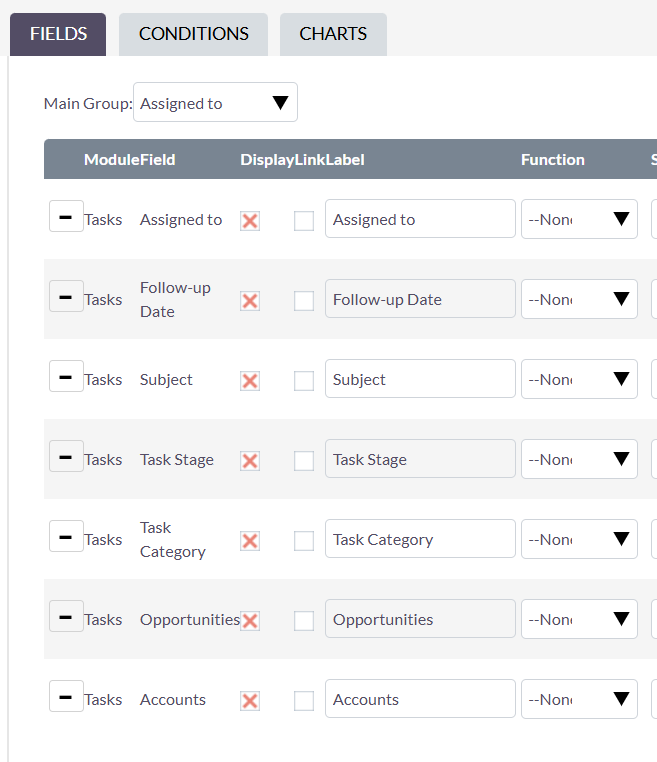Click the Function column header
Viewport: 657px width, 762px height.
click(553, 159)
